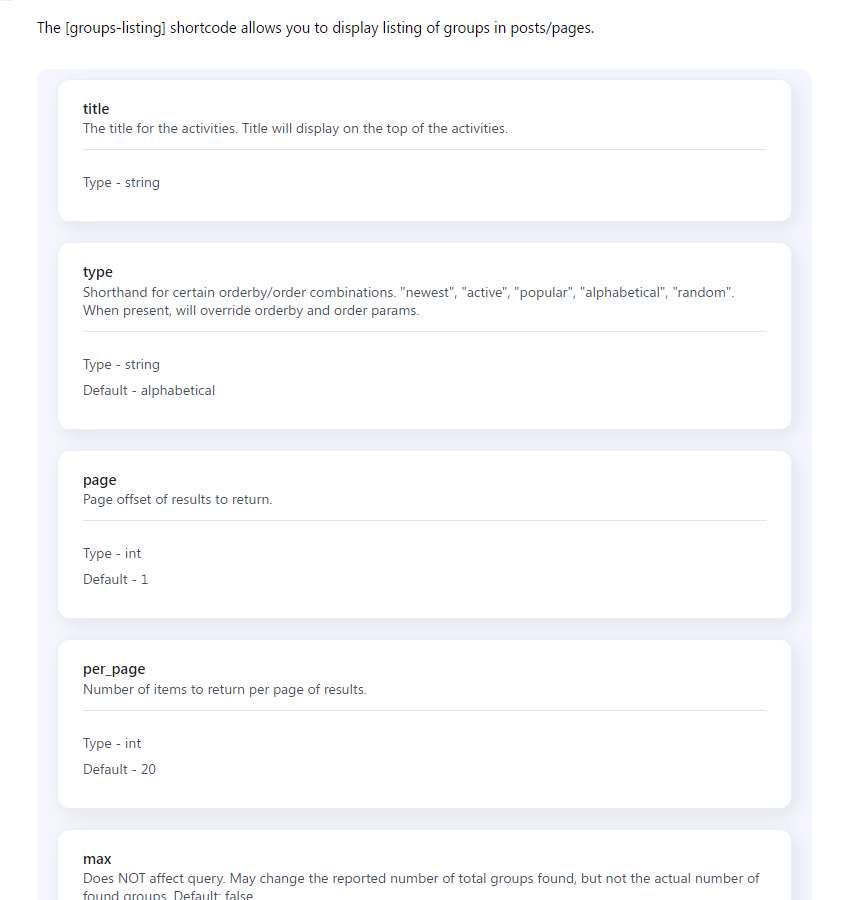Click the "title" parameter heading
Screen dimensions: 850x900
click(x=96, y=109)
